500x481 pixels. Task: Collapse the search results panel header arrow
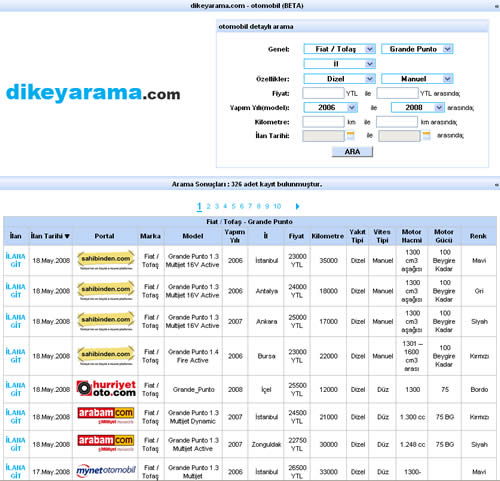(496, 184)
